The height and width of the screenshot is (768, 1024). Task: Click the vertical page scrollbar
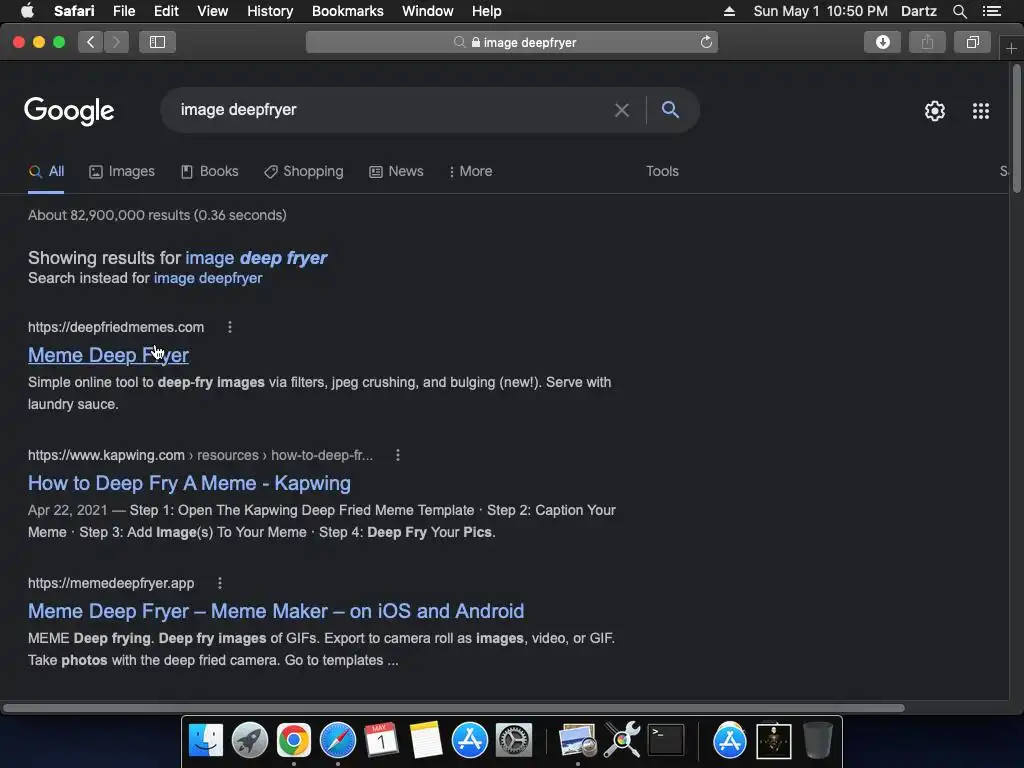1016,129
